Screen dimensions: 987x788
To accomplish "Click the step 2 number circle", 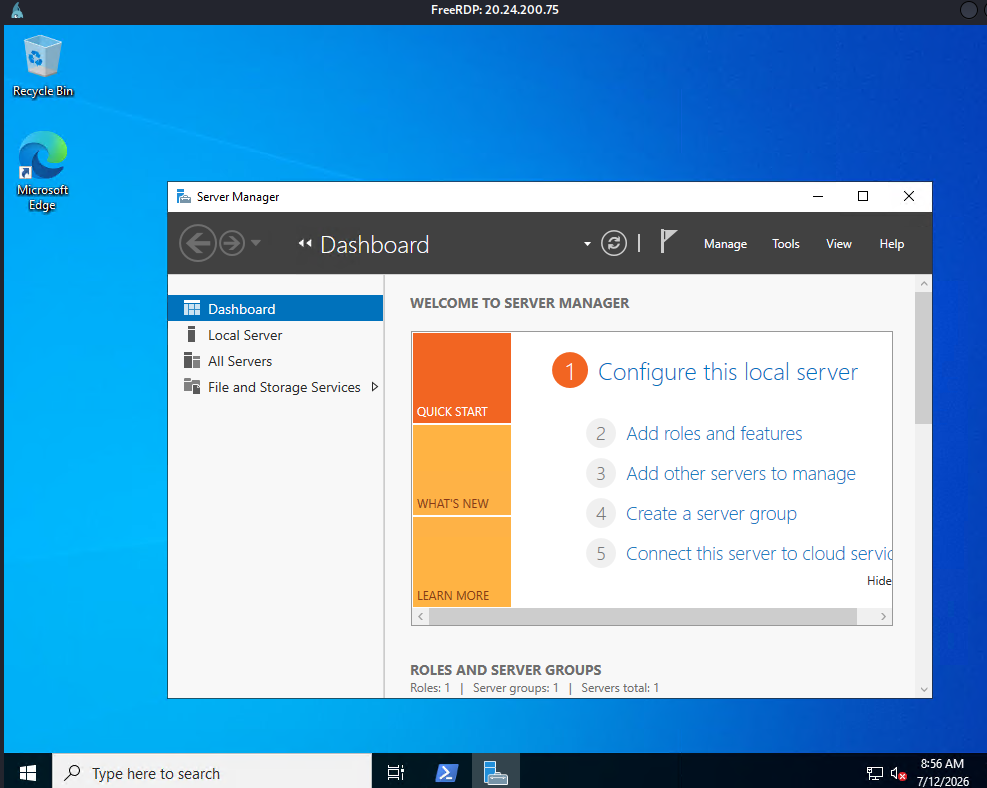I will point(601,433).
